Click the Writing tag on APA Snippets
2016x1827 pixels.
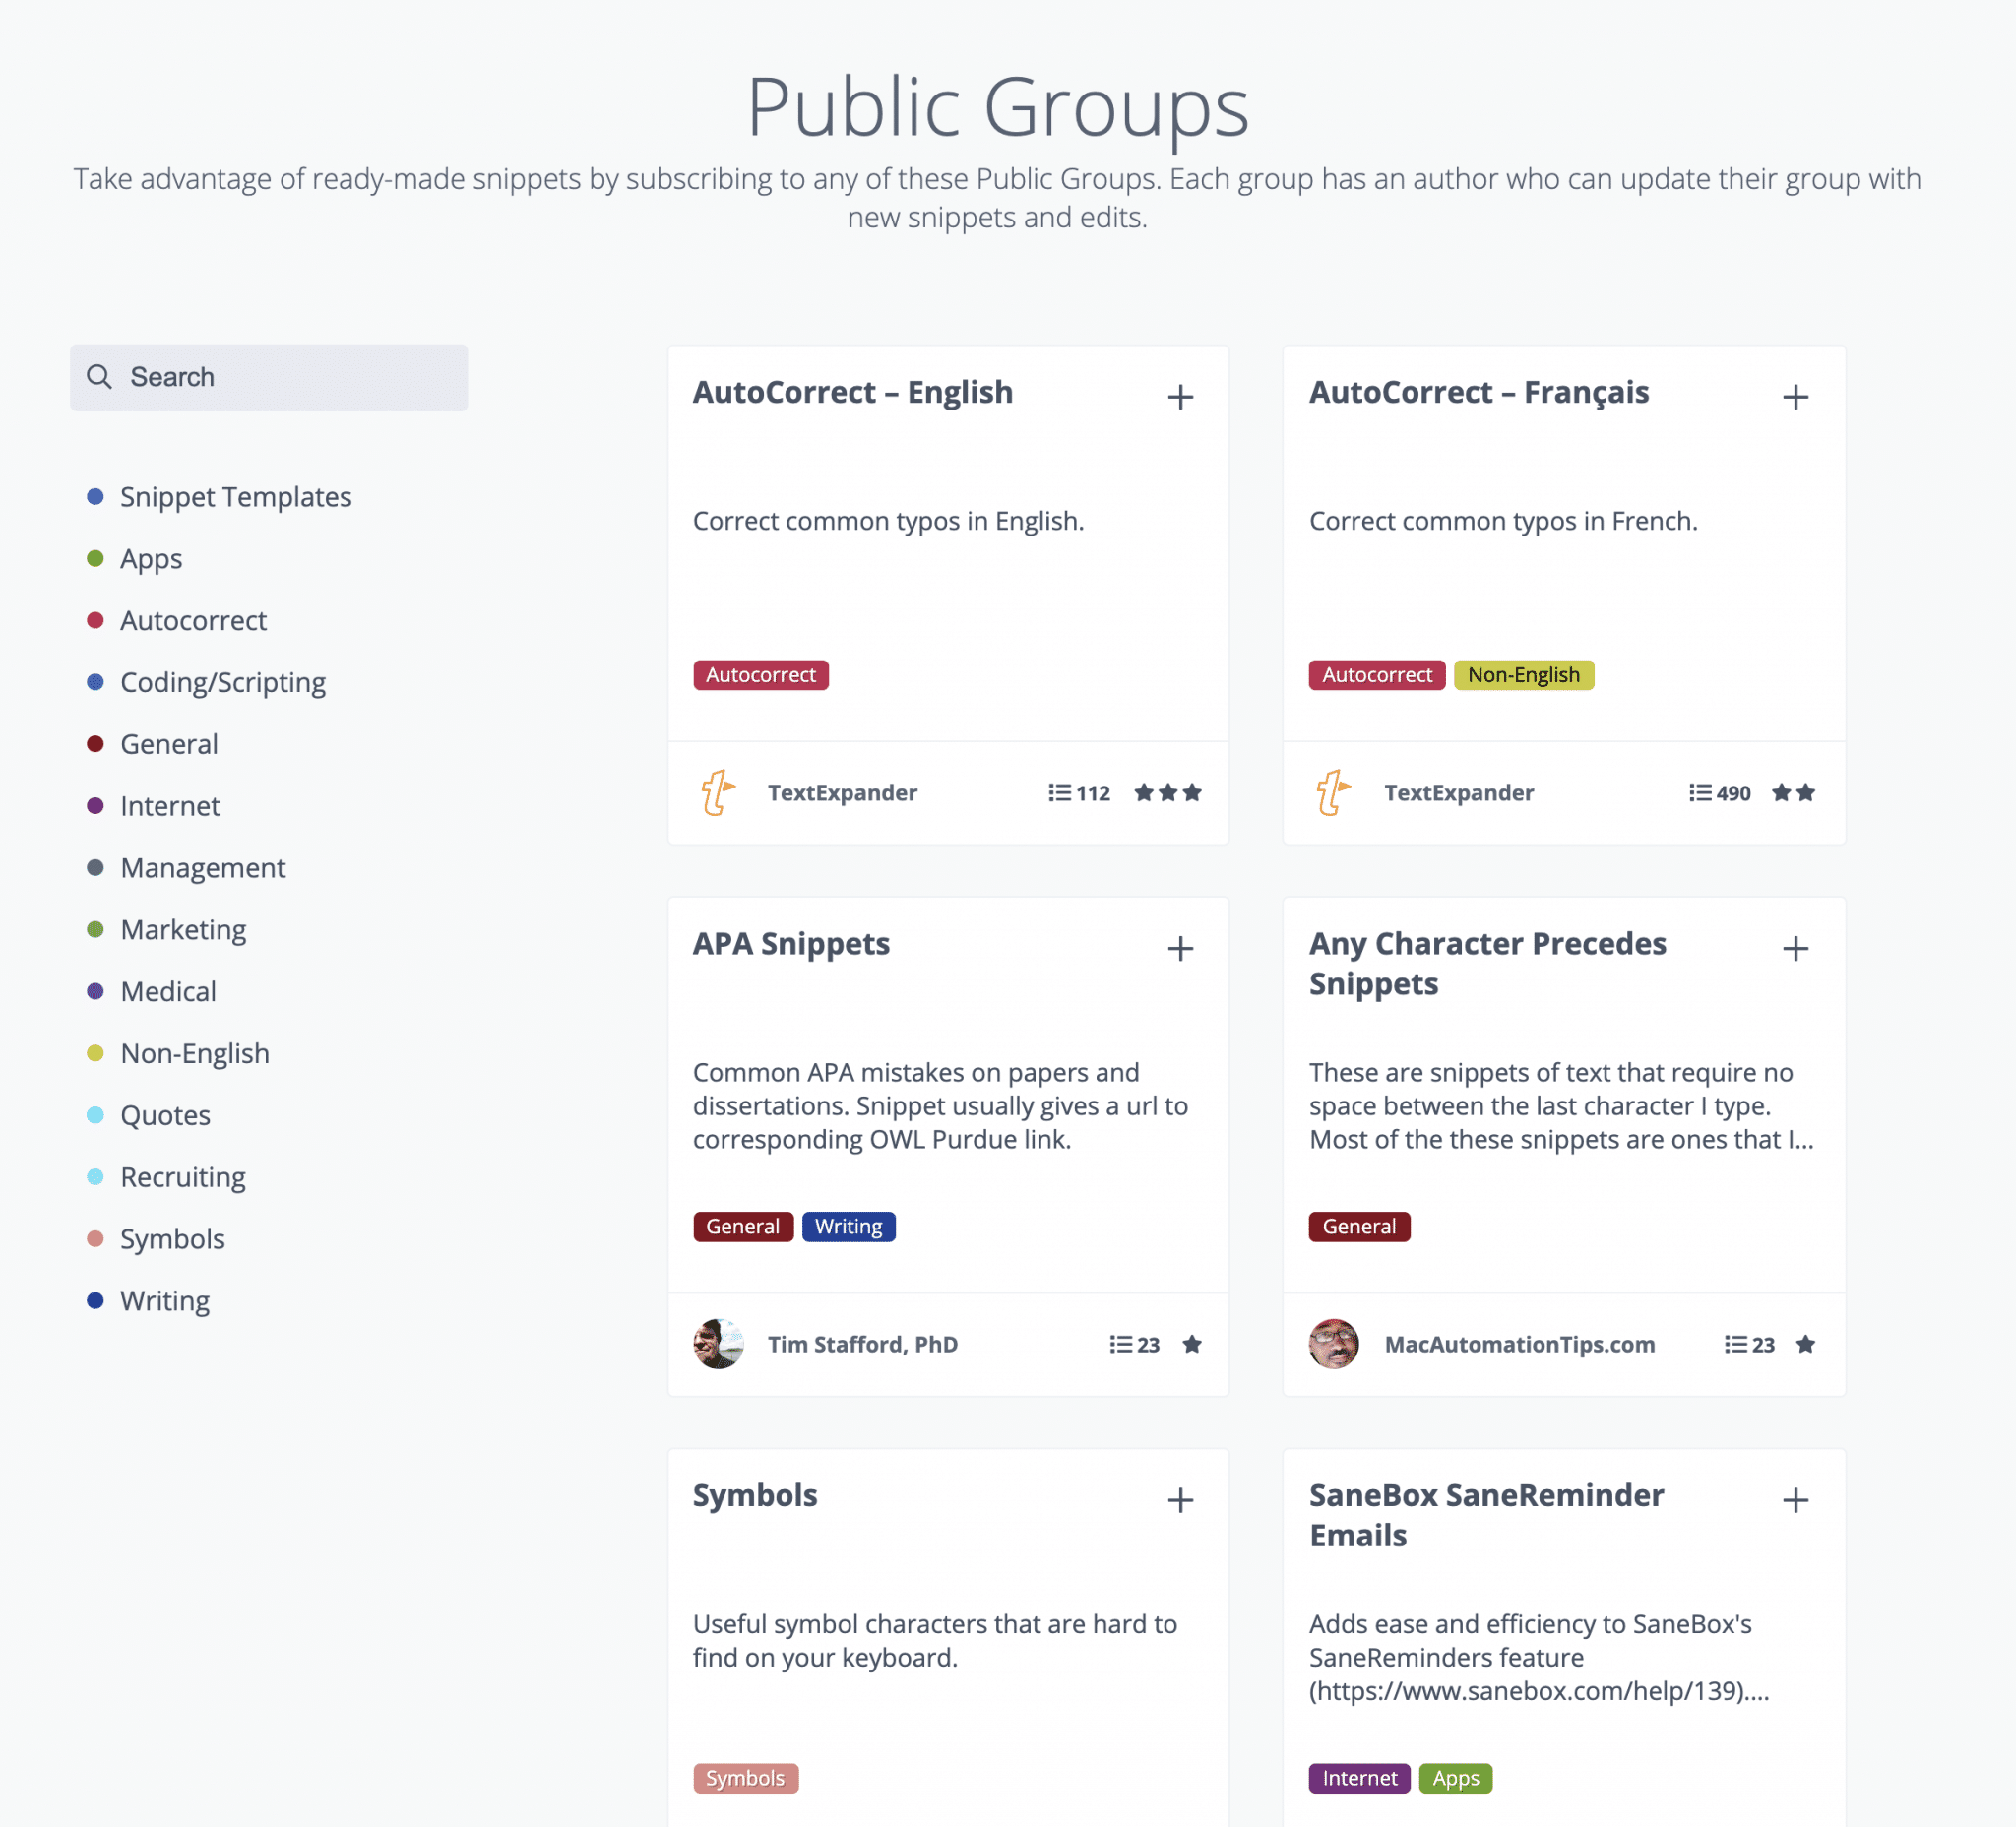tap(848, 1226)
